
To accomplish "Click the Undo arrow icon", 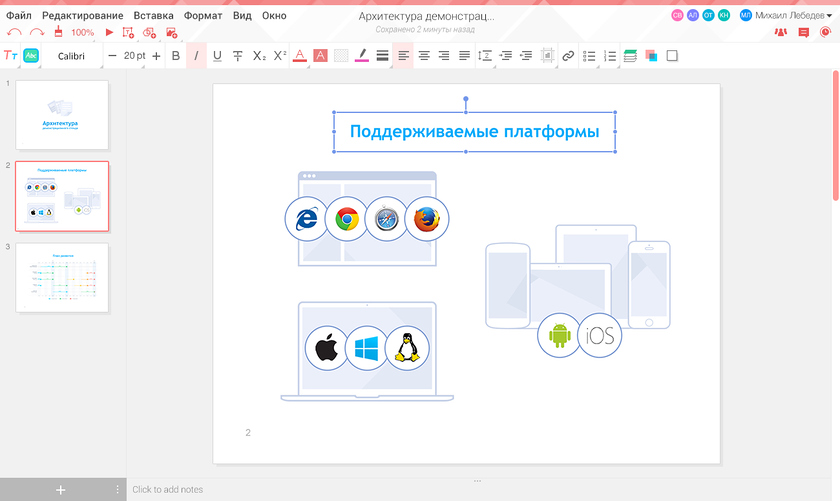I will [x=14, y=33].
